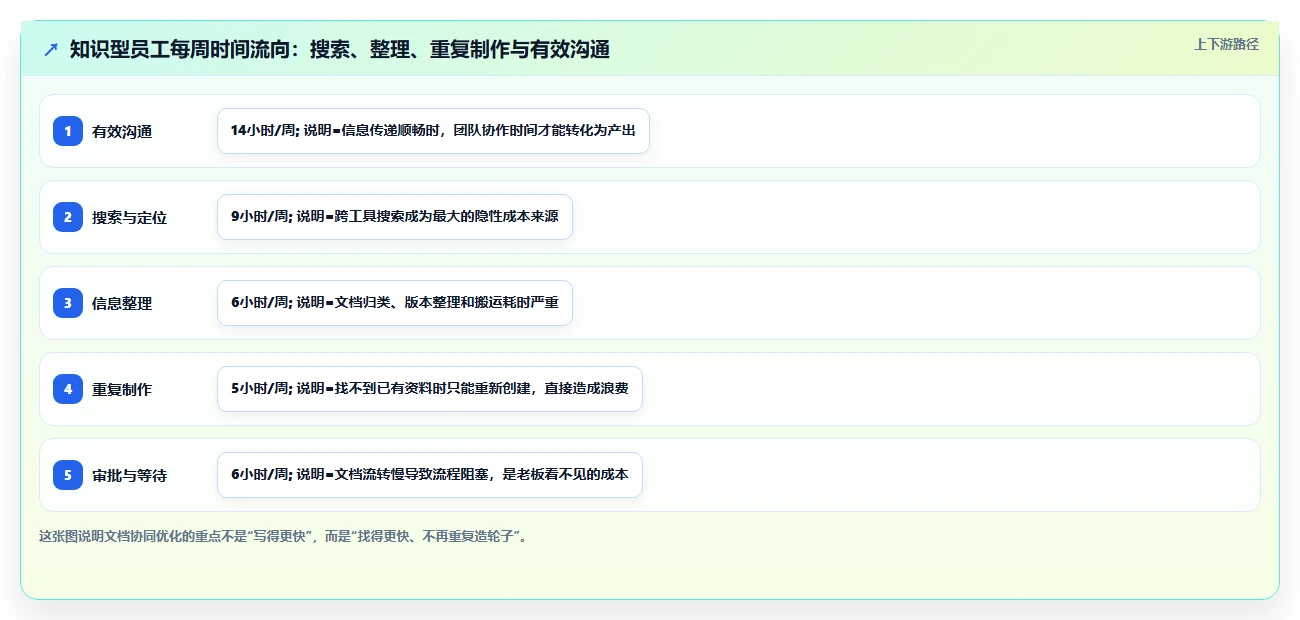
Task: Open the 6小时/周 文档流转慢 description box
Action: point(430,475)
